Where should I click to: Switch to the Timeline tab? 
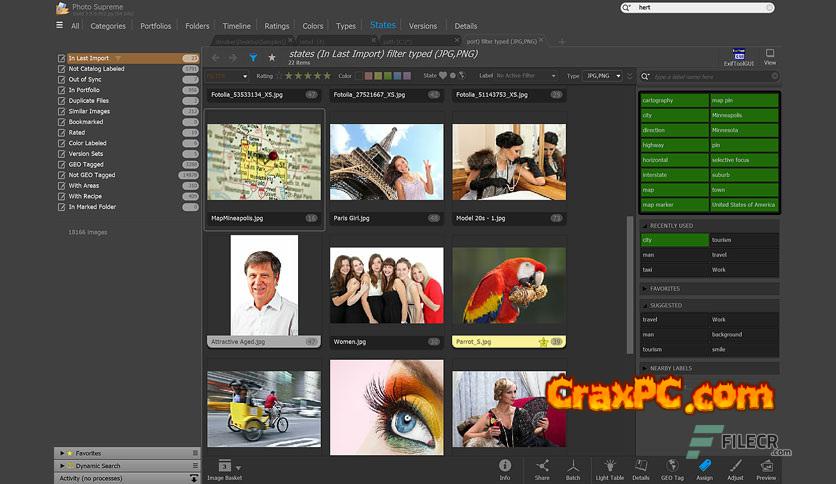pyautogui.click(x=236, y=26)
